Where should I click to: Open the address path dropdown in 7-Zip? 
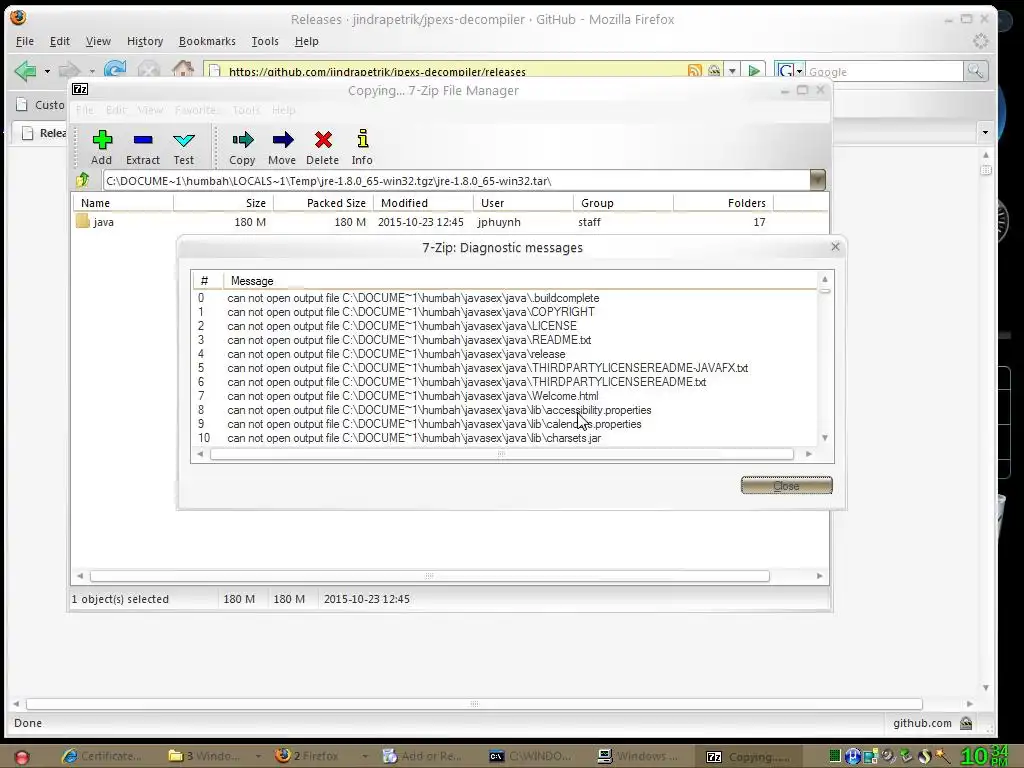point(817,180)
